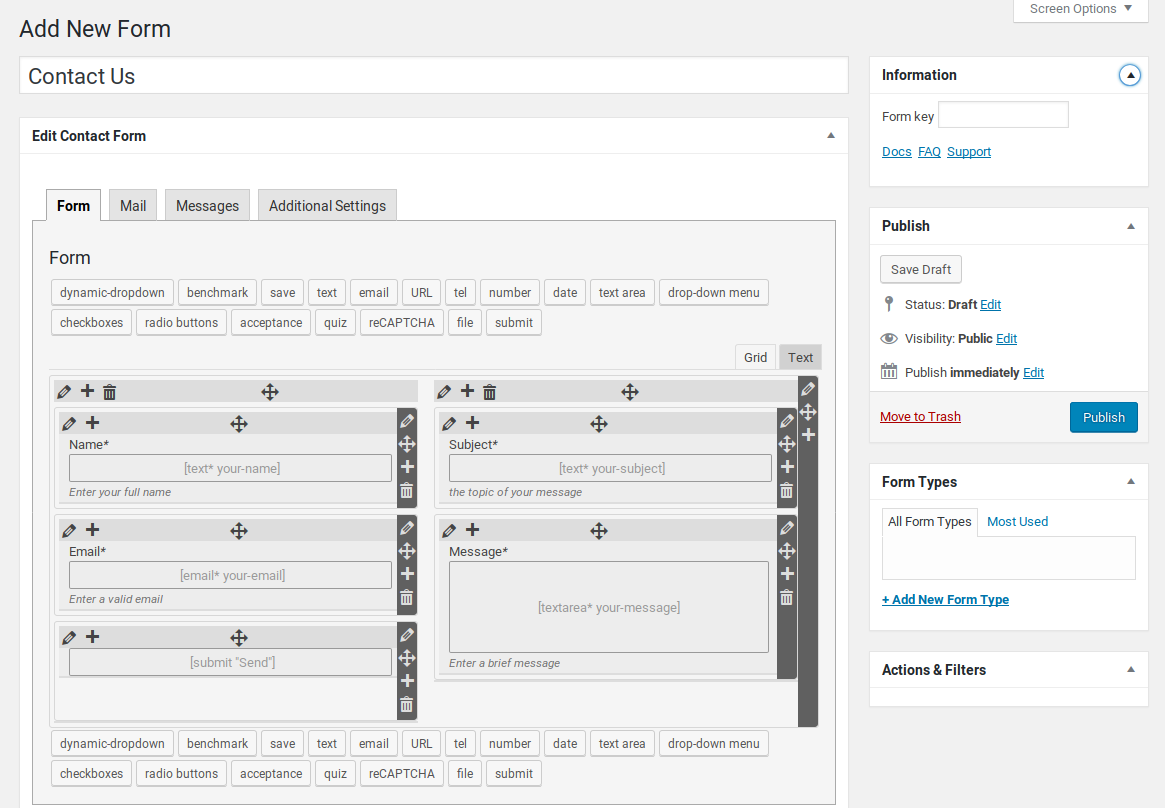
Task: Click the move icon above Subject label
Action: point(599,424)
